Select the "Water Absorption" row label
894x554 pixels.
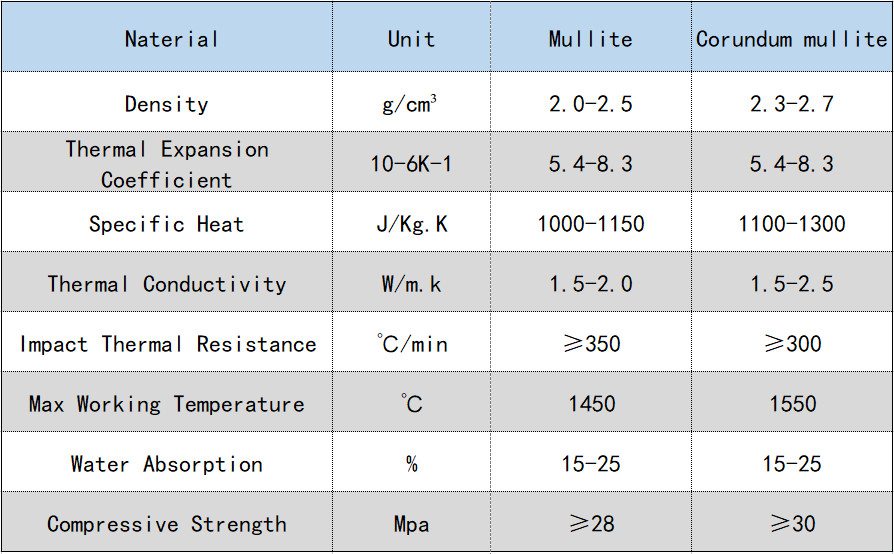pyautogui.click(x=166, y=464)
